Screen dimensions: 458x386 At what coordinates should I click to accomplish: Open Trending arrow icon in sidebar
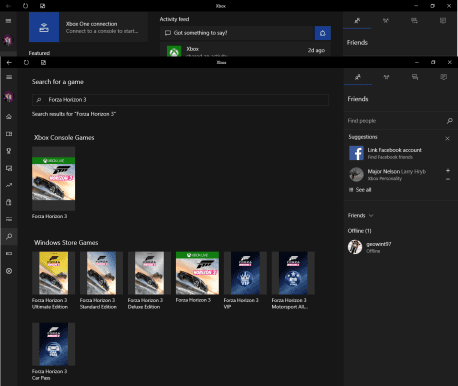click(9, 185)
